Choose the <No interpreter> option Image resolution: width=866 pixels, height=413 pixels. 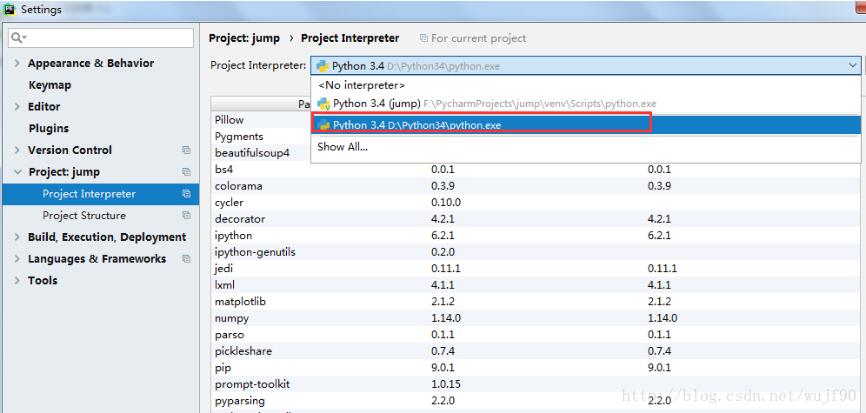pyautogui.click(x=585, y=85)
